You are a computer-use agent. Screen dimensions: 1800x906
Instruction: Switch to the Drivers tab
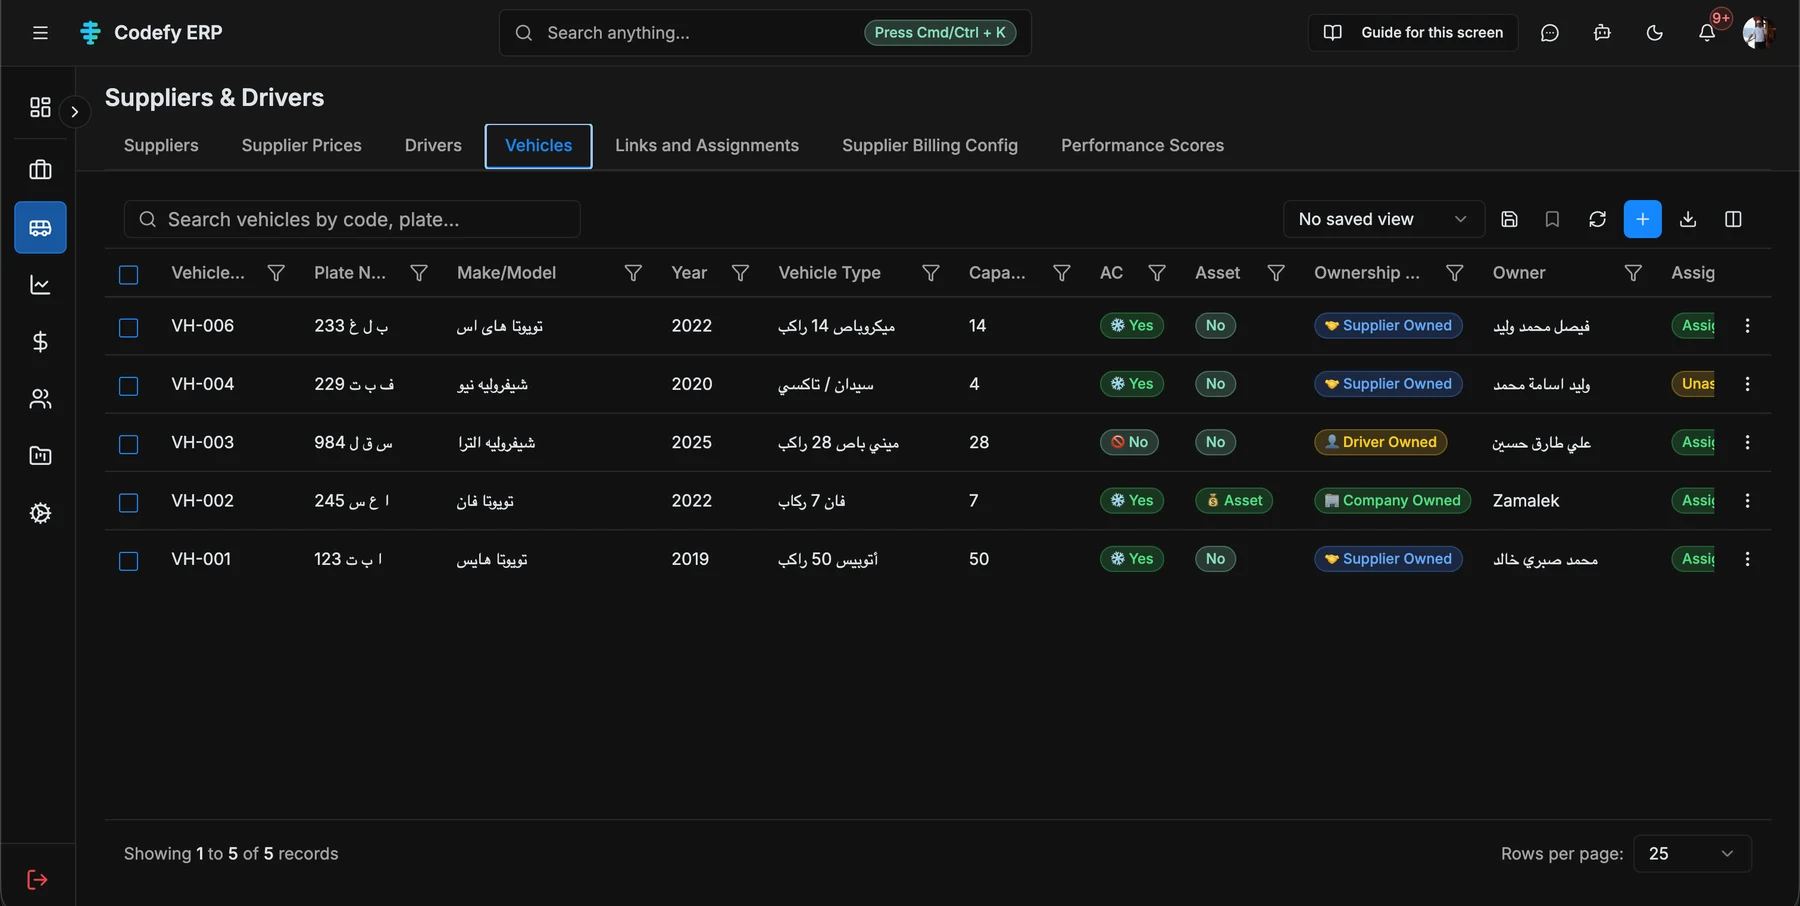[433, 146]
